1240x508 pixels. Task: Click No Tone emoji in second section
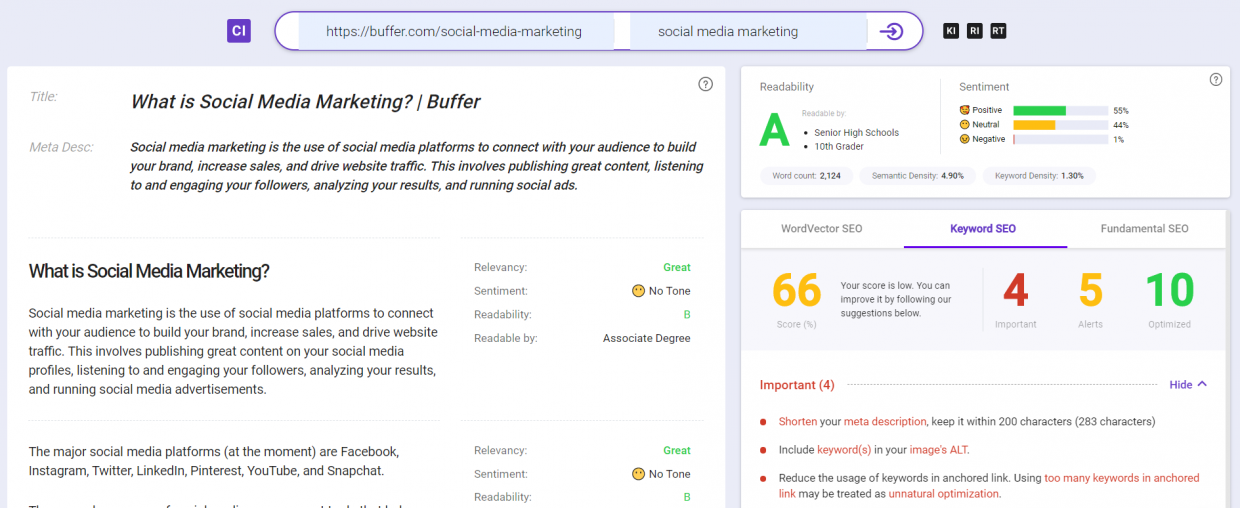[638, 474]
